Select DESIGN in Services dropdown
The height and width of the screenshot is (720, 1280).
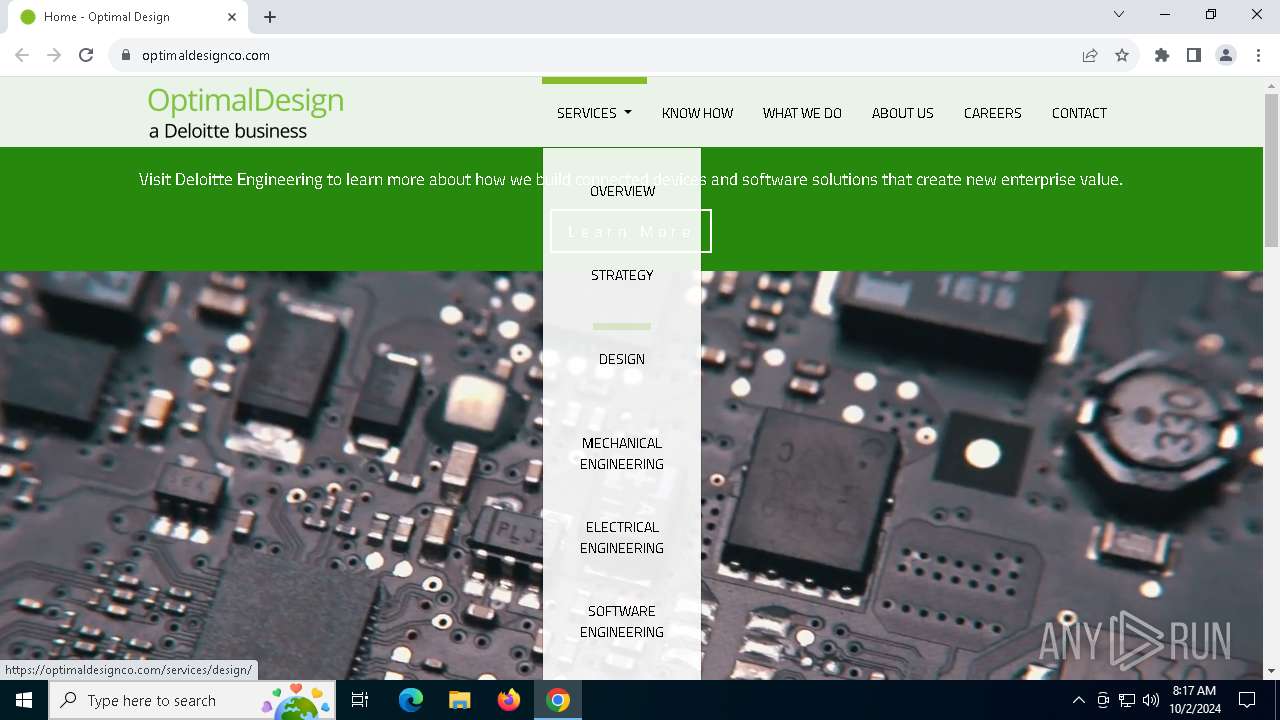622,359
